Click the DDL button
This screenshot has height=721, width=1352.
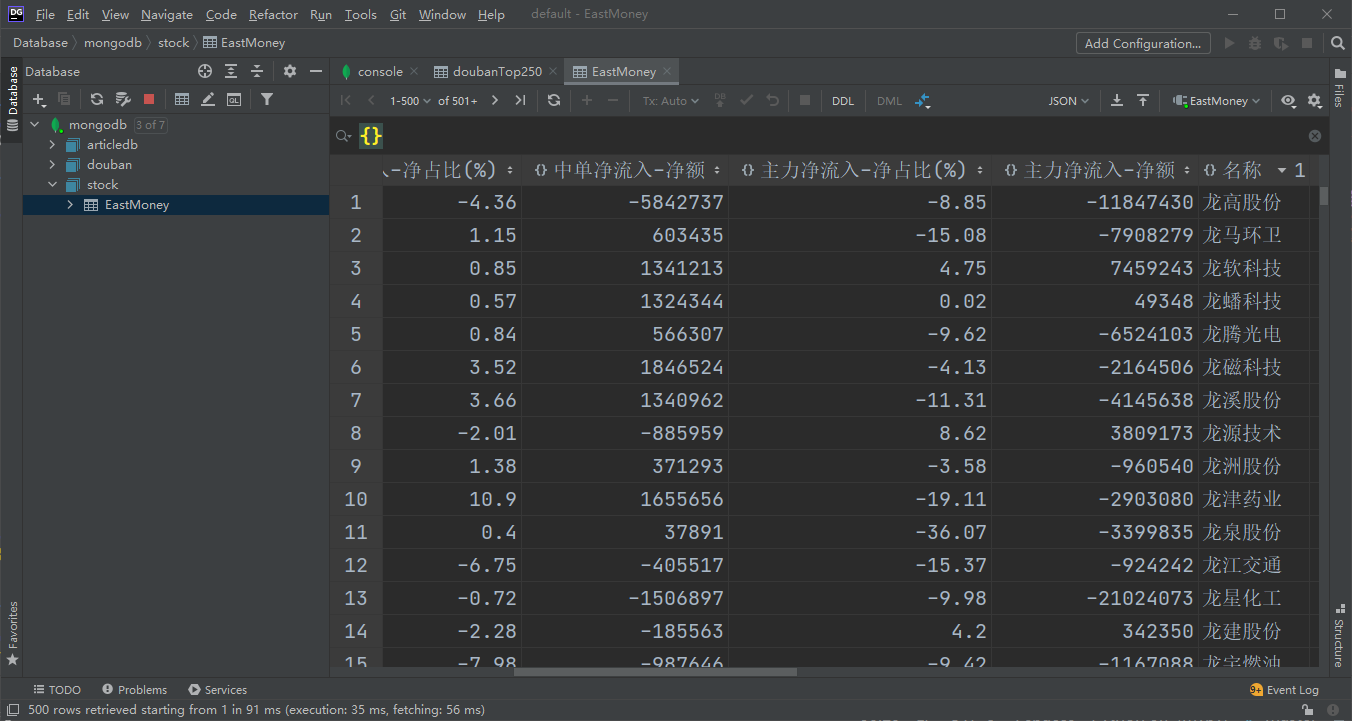(x=843, y=101)
